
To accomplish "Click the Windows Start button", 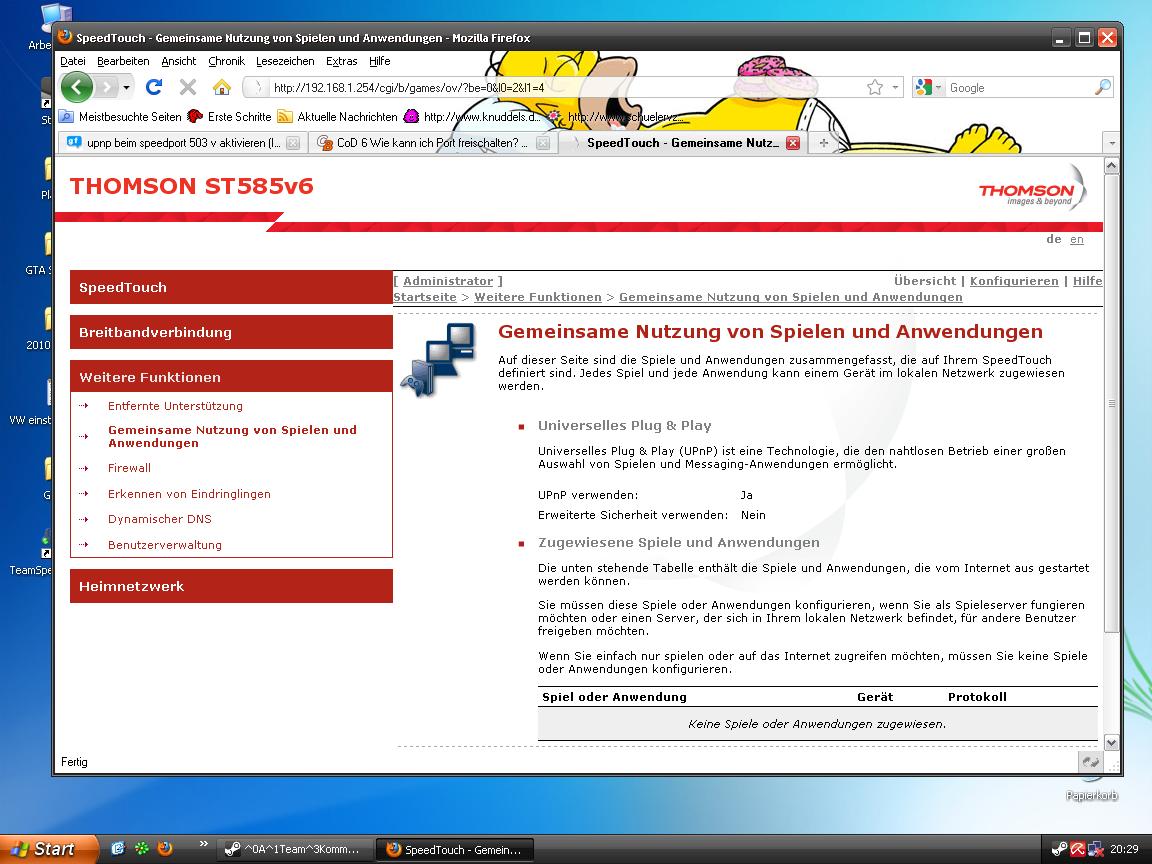I will click(x=48, y=849).
